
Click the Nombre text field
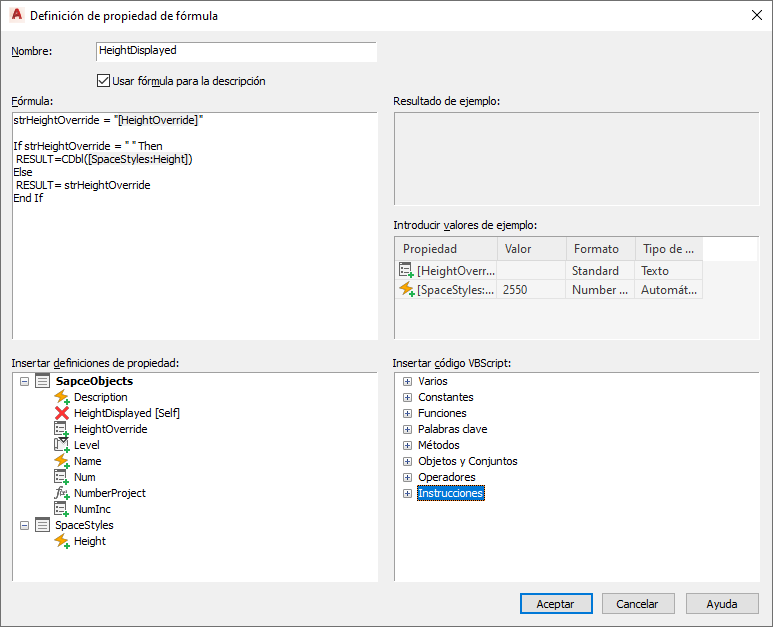[236, 52]
